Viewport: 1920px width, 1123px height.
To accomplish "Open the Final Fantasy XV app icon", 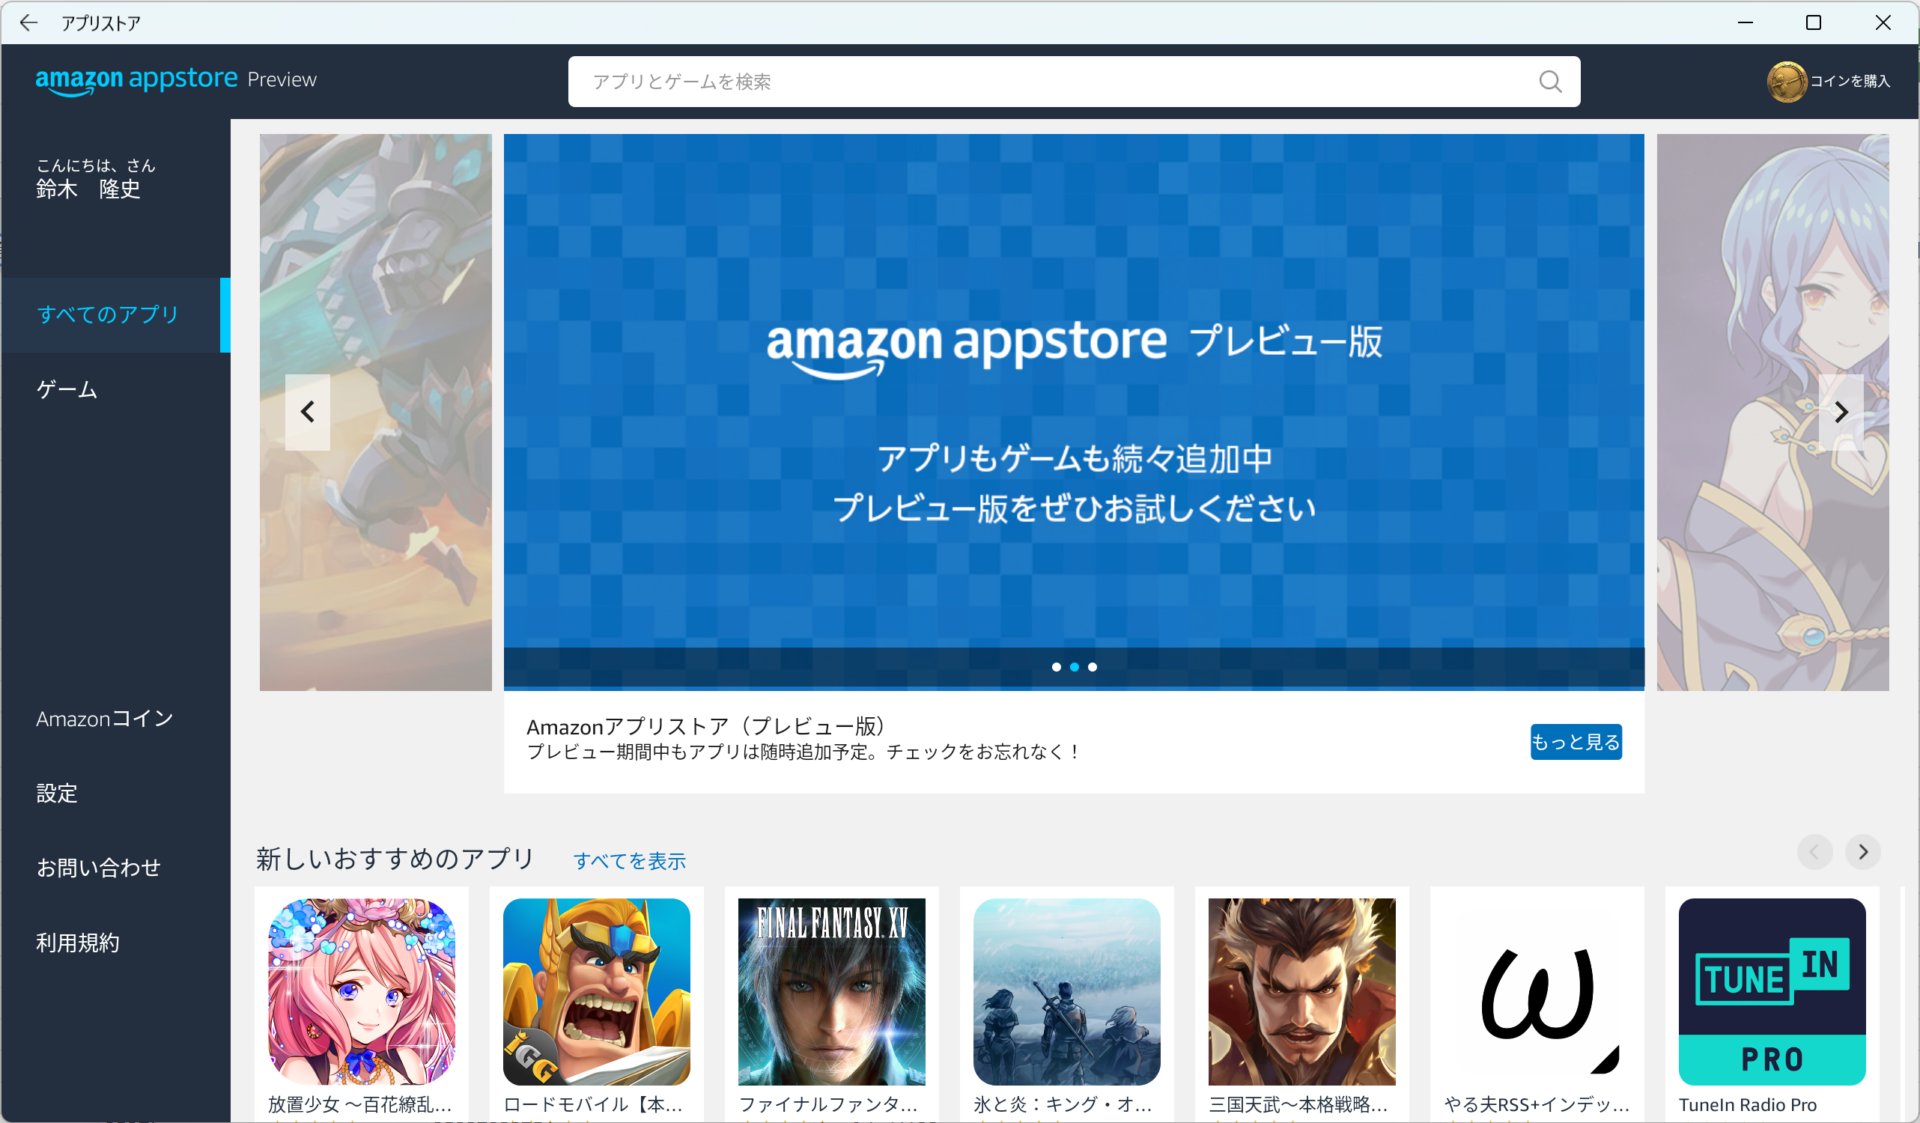I will click(x=831, y=991).
